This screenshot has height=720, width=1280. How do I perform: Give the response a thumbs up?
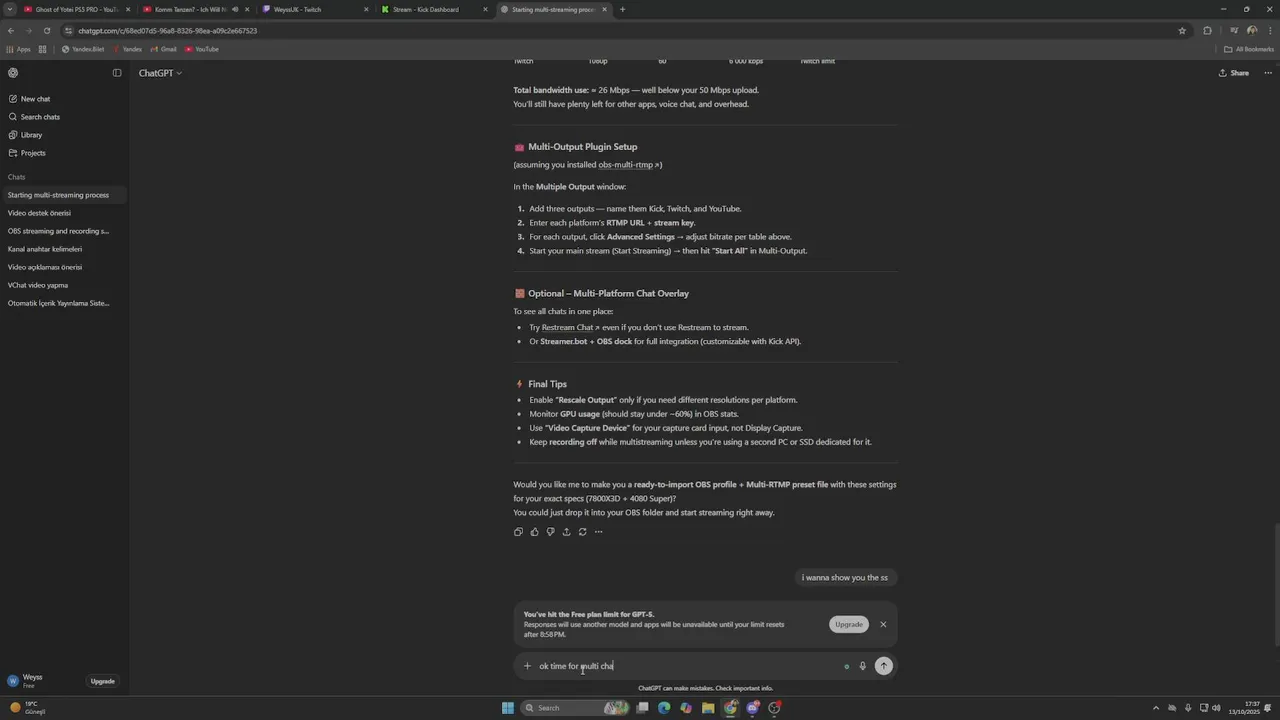click(534, 532)
